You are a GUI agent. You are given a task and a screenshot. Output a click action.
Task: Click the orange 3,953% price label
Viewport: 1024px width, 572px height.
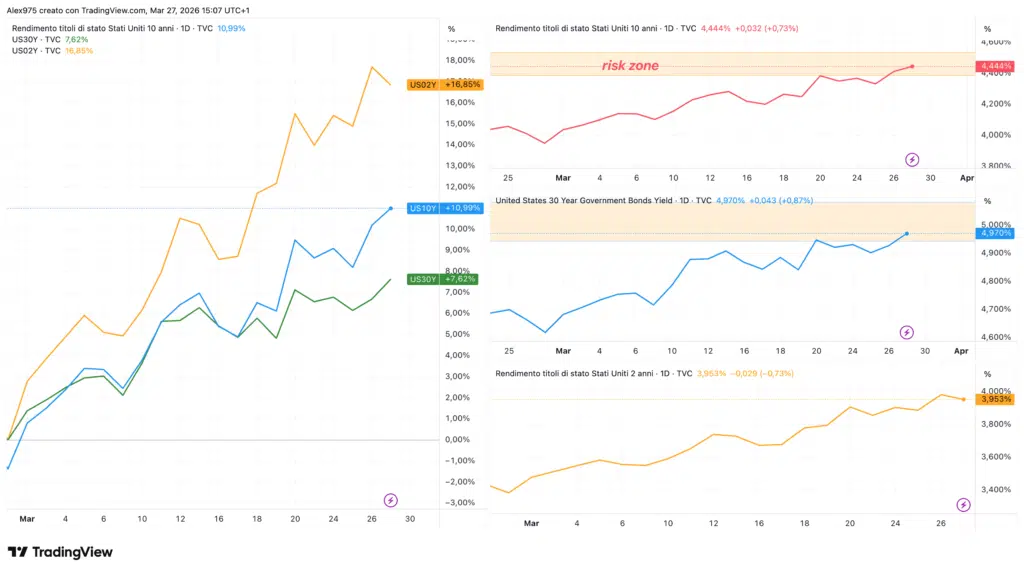pyautogui.click(x=996, y=399)
